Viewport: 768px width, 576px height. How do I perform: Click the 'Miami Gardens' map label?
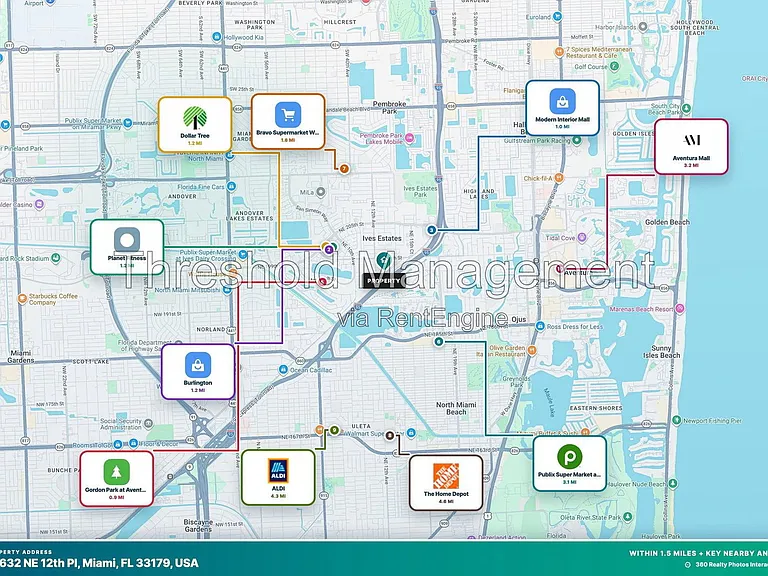21,357
